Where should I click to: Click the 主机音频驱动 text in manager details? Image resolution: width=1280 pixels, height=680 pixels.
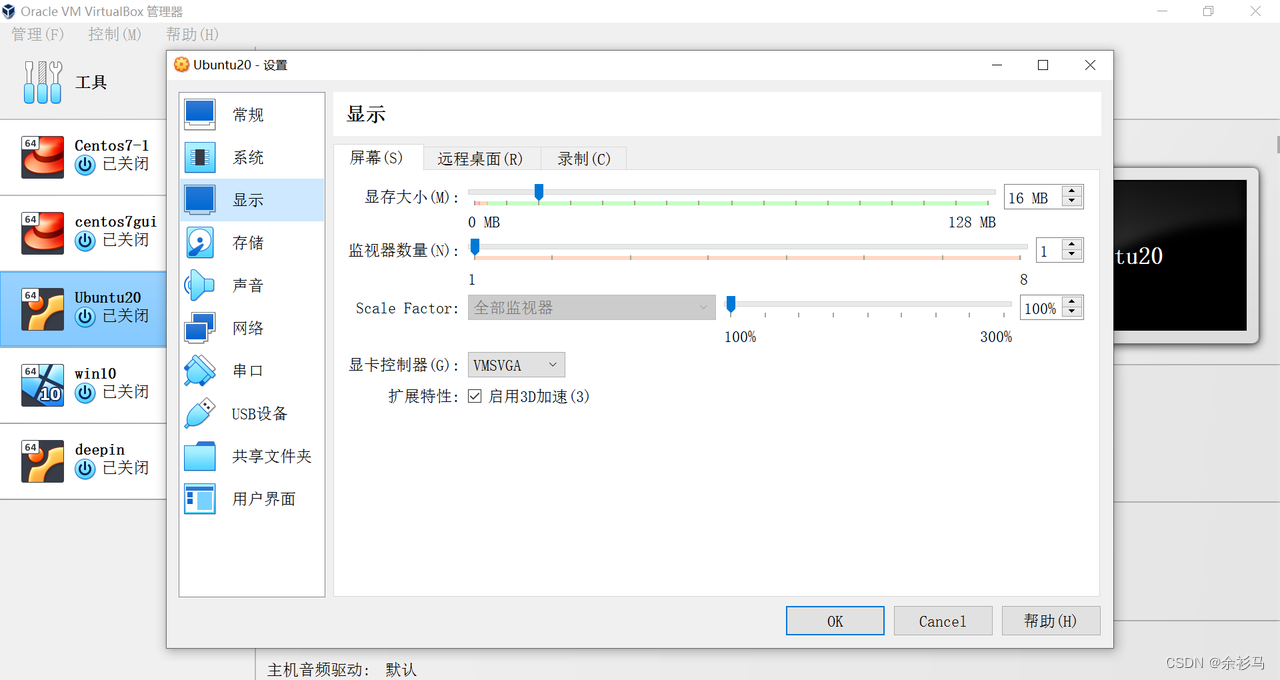click(320, 669)
